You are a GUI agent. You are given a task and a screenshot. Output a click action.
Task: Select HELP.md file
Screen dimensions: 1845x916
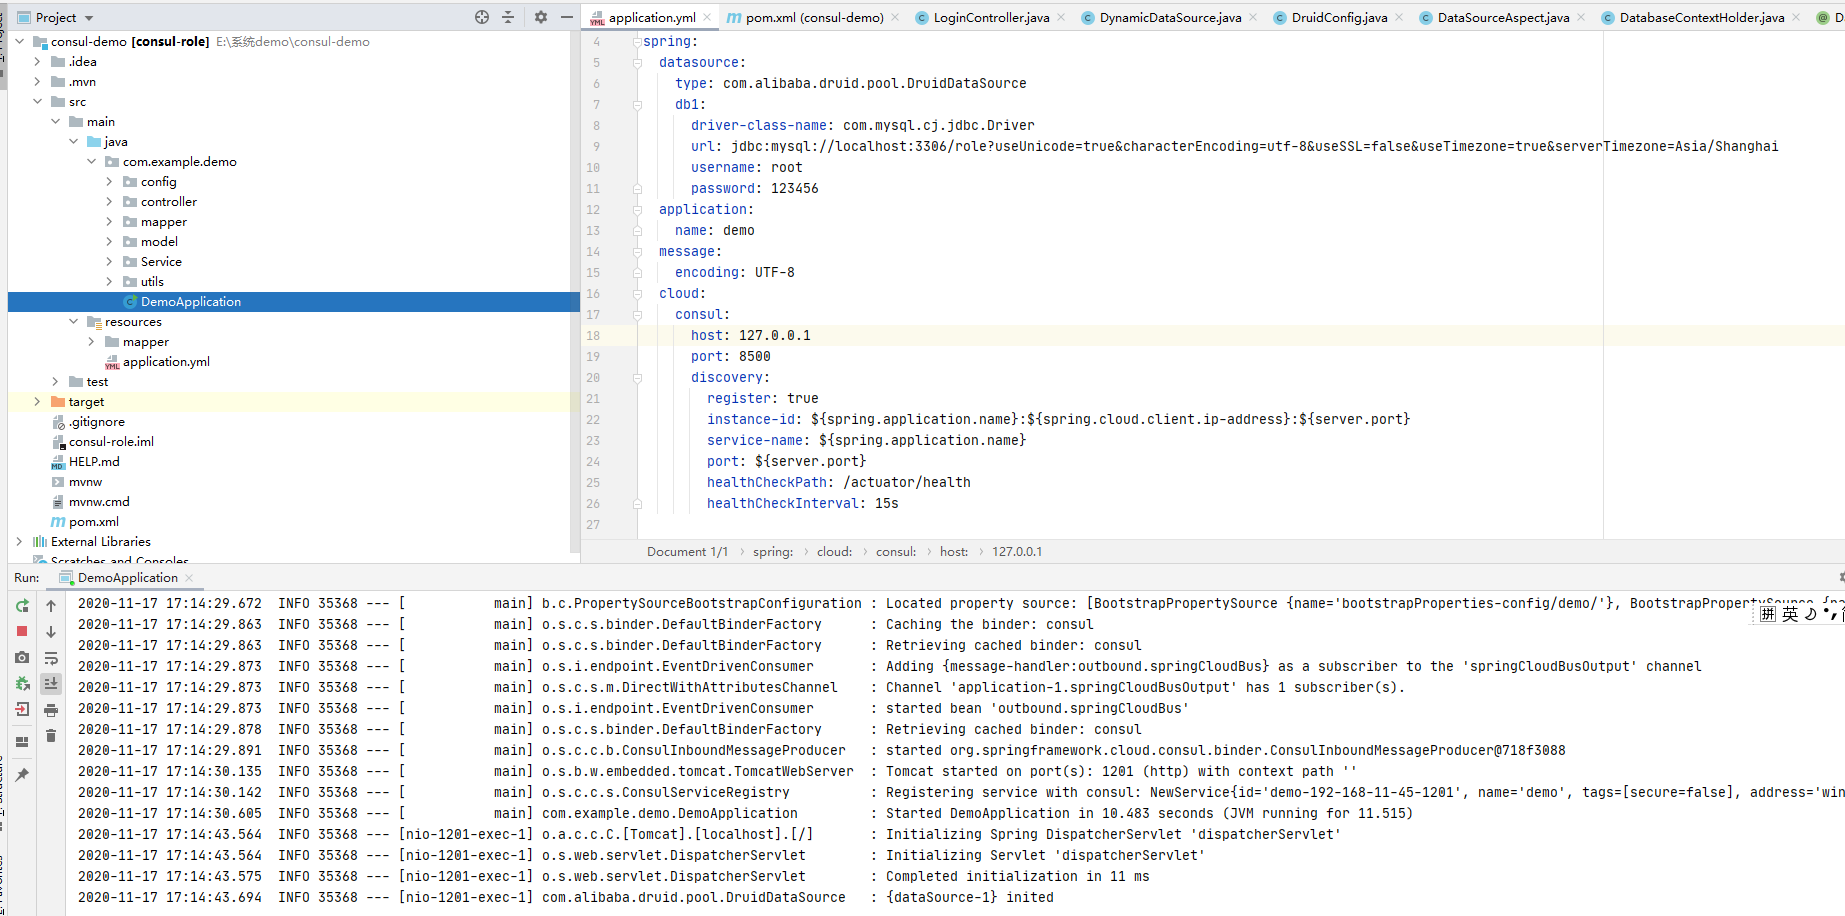click(x=94, y=462)
